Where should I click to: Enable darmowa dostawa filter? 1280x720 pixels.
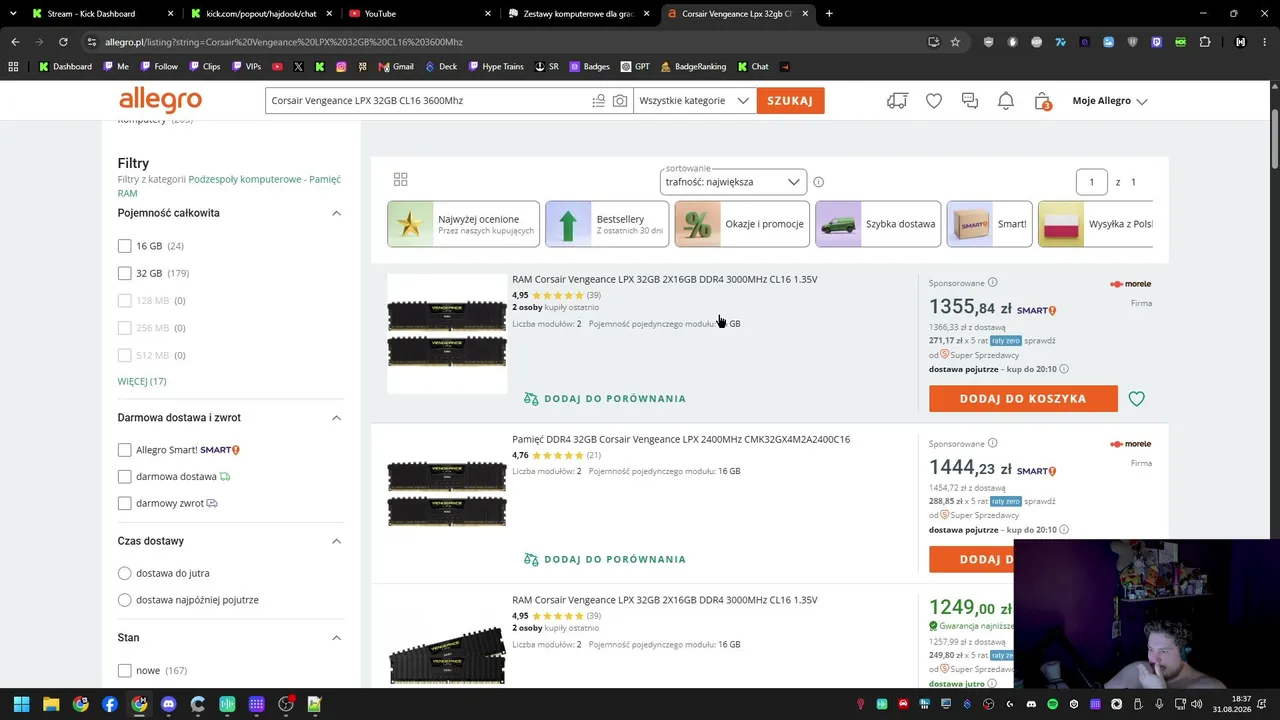click(125, 477)
